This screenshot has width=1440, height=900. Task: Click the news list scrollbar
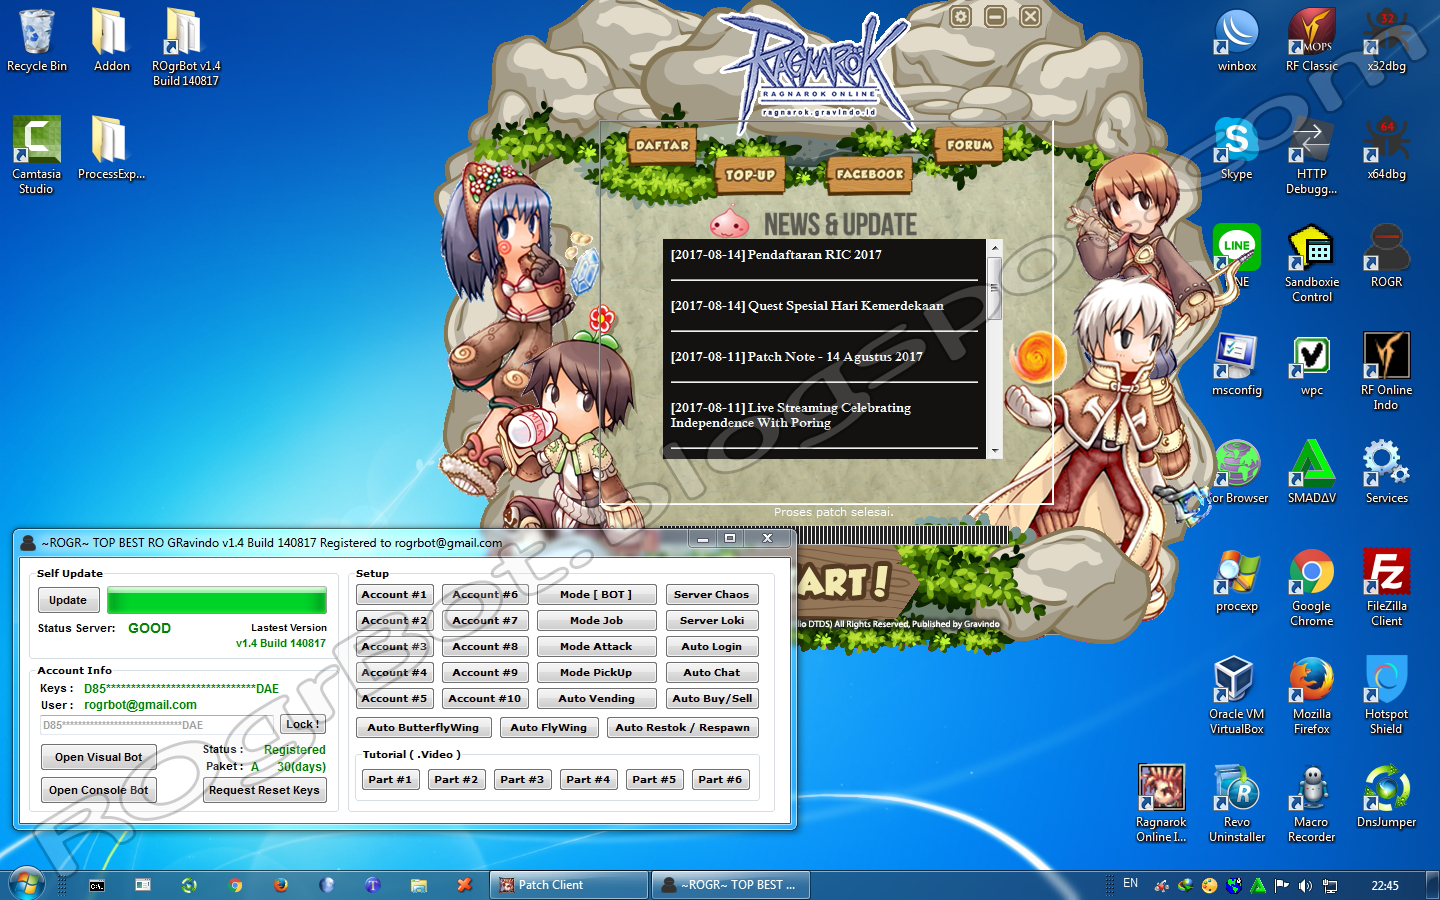(x=995, y=349)
